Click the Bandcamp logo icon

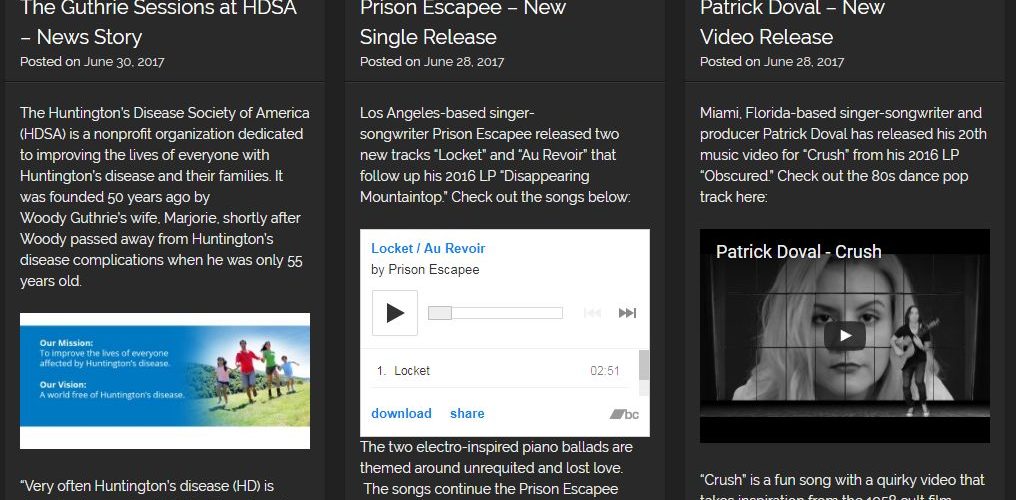pos(625,415)
